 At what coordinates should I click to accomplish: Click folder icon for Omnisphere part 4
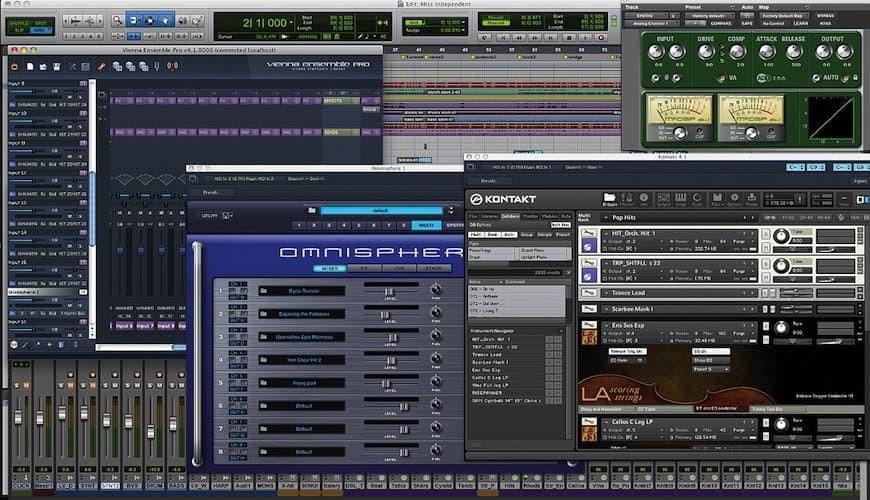click(264, 360)
